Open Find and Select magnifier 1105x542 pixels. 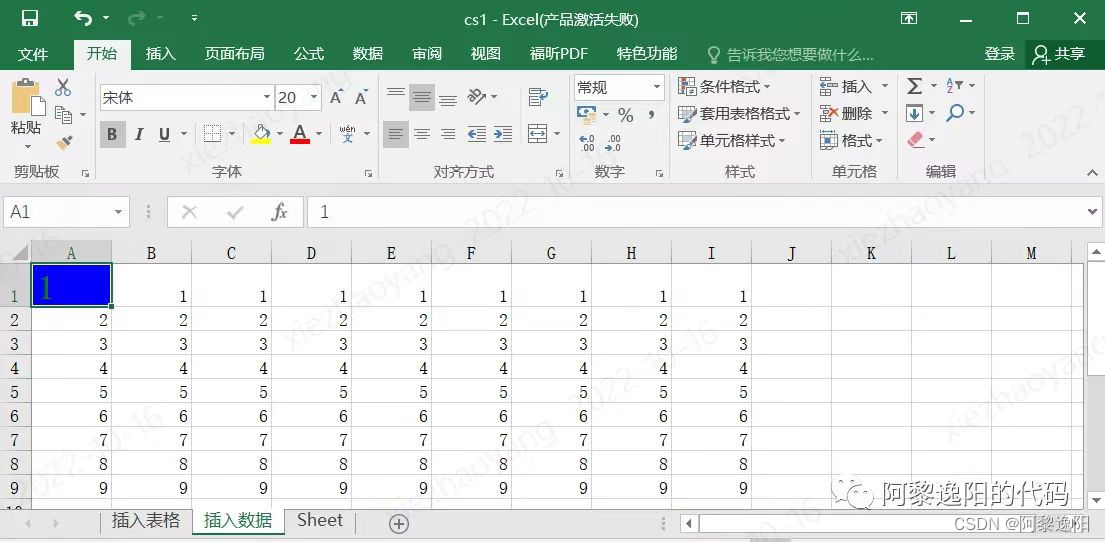pyautogui.click(x=961, y=113)
